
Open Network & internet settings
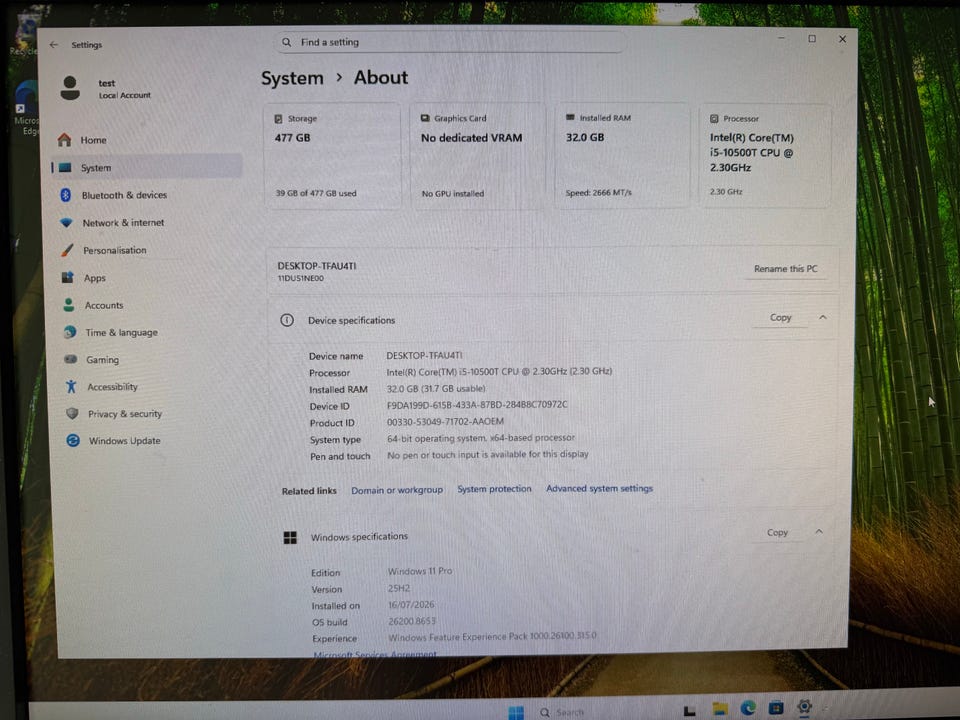pos(113,222)
